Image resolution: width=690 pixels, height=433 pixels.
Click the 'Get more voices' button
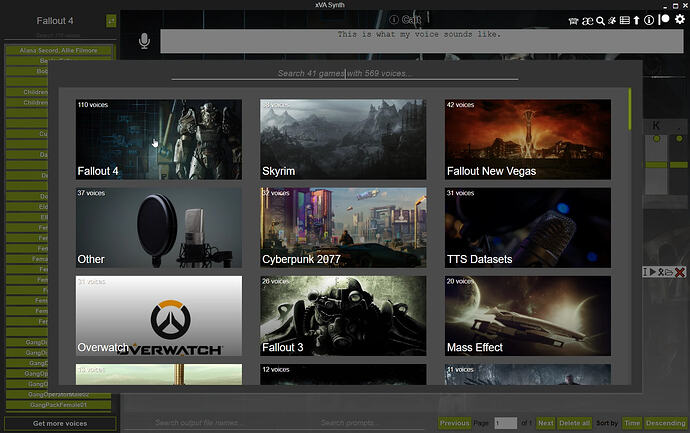[60, 423]
